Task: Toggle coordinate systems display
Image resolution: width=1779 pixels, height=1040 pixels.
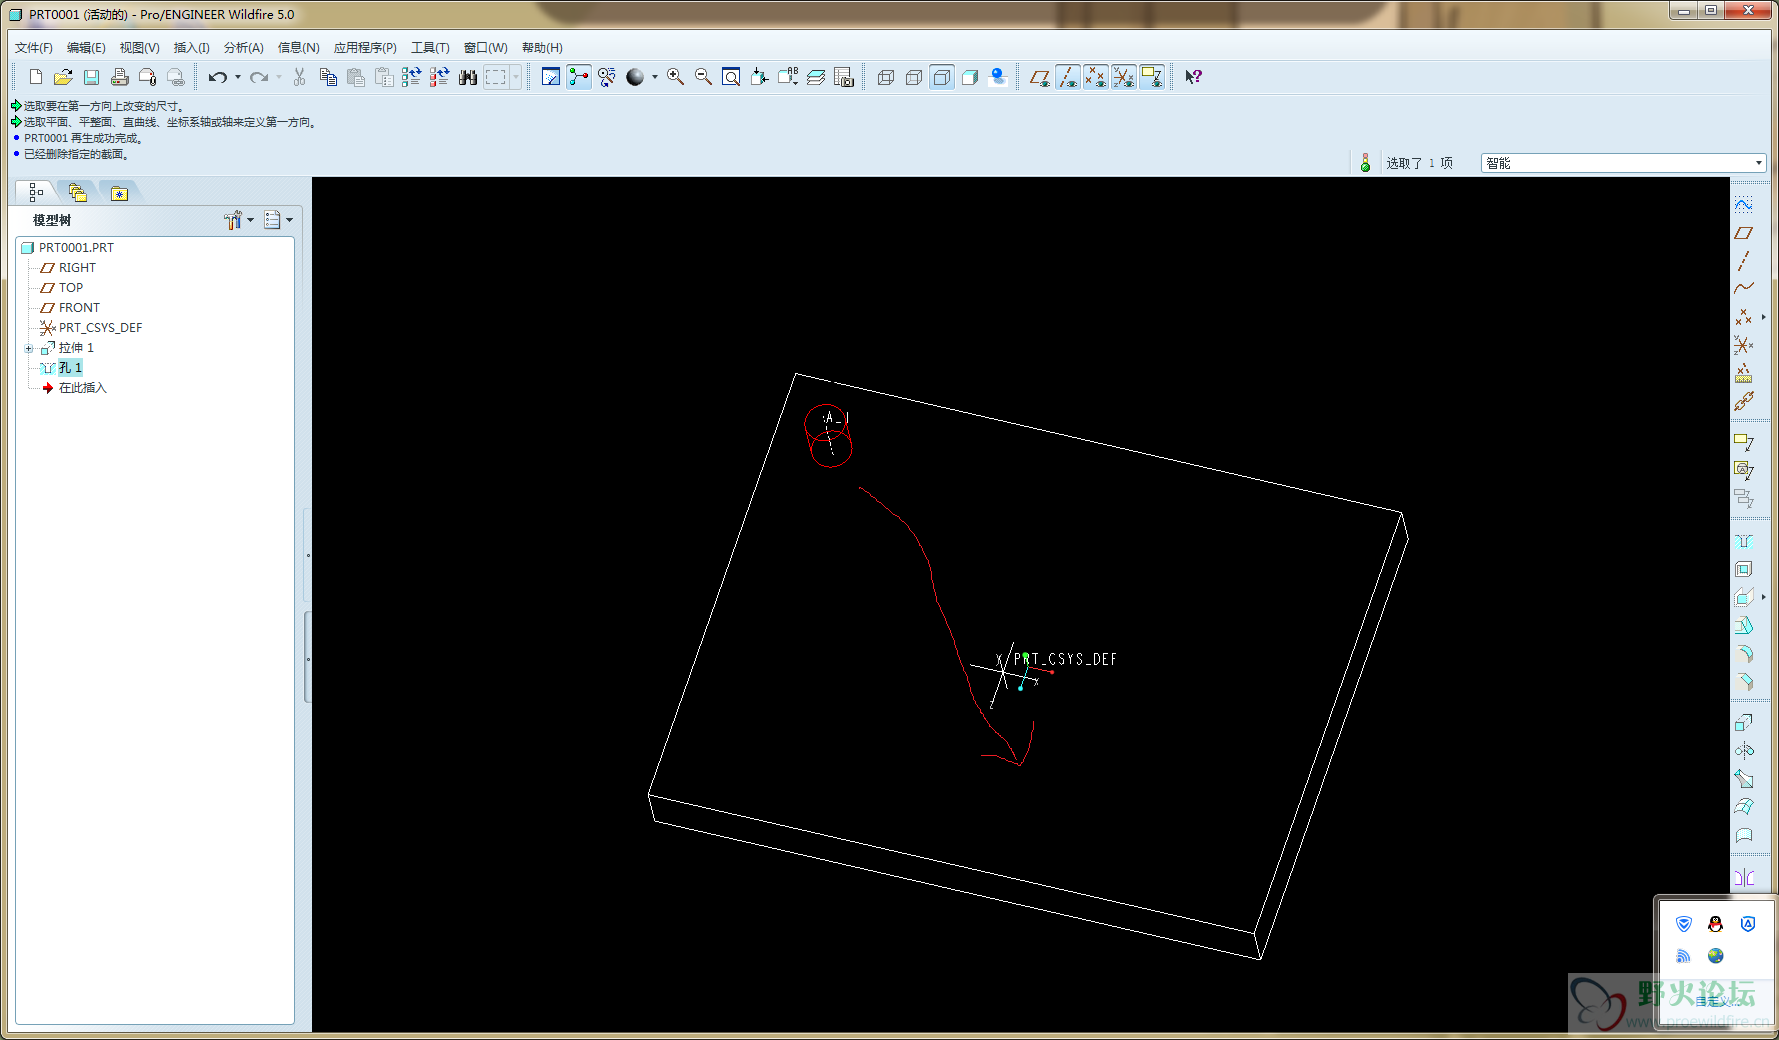Action: (x=1124, y=77)
